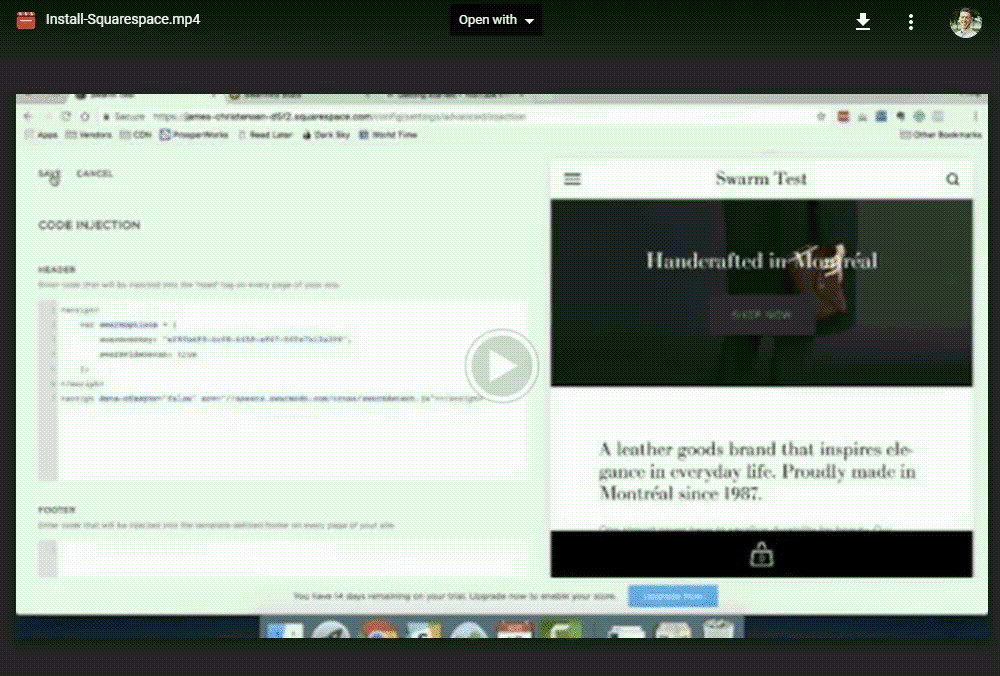Click the red video file icon beside the filename
Viewport: 1000px width, 676px height.
tap(25, 18)
